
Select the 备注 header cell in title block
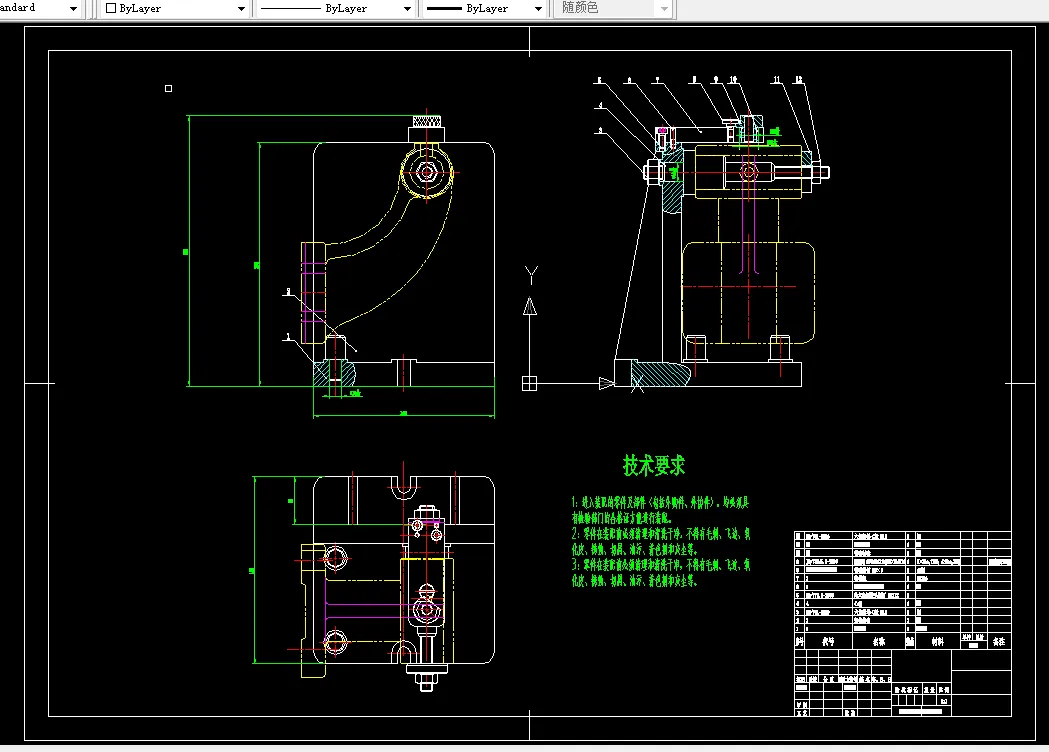[x=999, y=641]
